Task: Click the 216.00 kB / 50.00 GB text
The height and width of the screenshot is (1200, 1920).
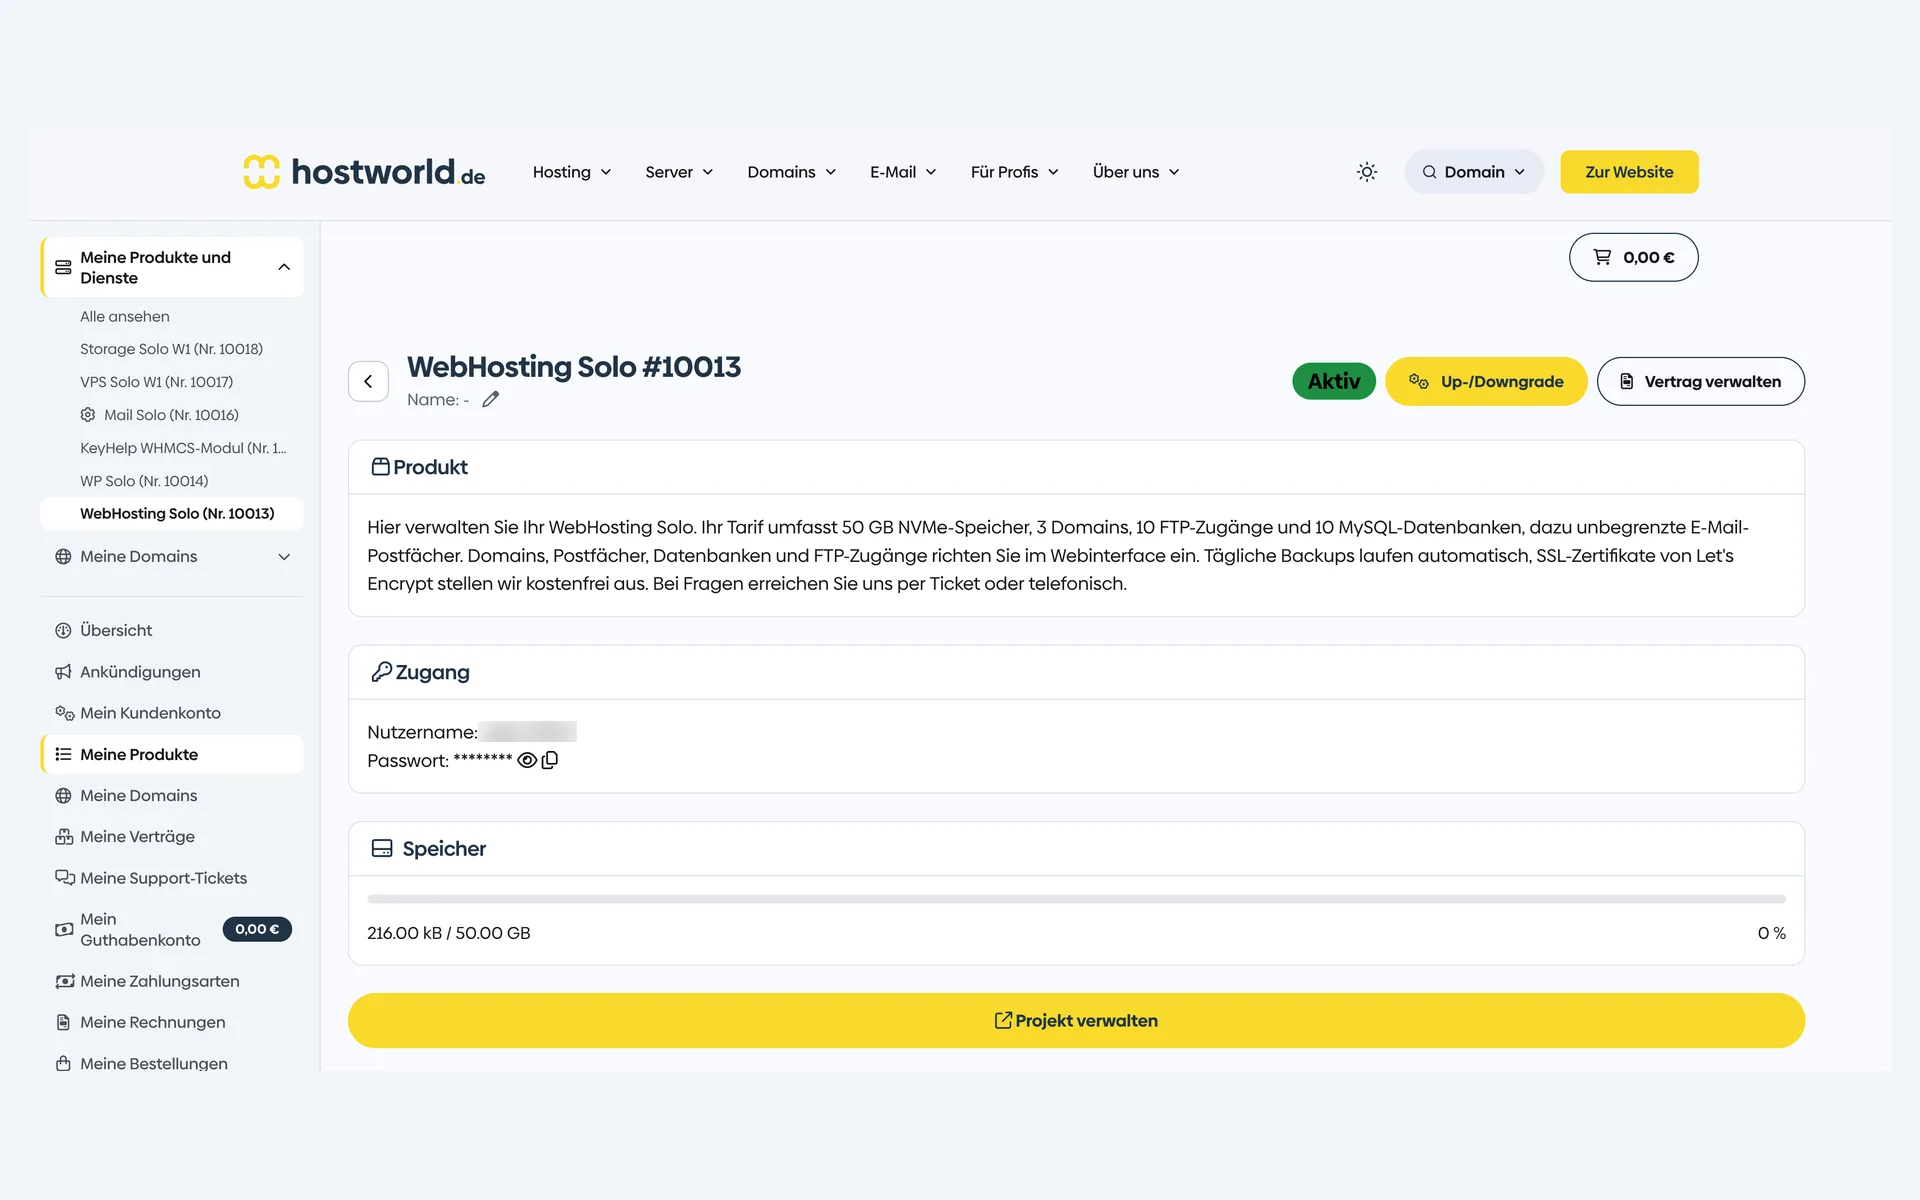Action: [x=449, y=933]
